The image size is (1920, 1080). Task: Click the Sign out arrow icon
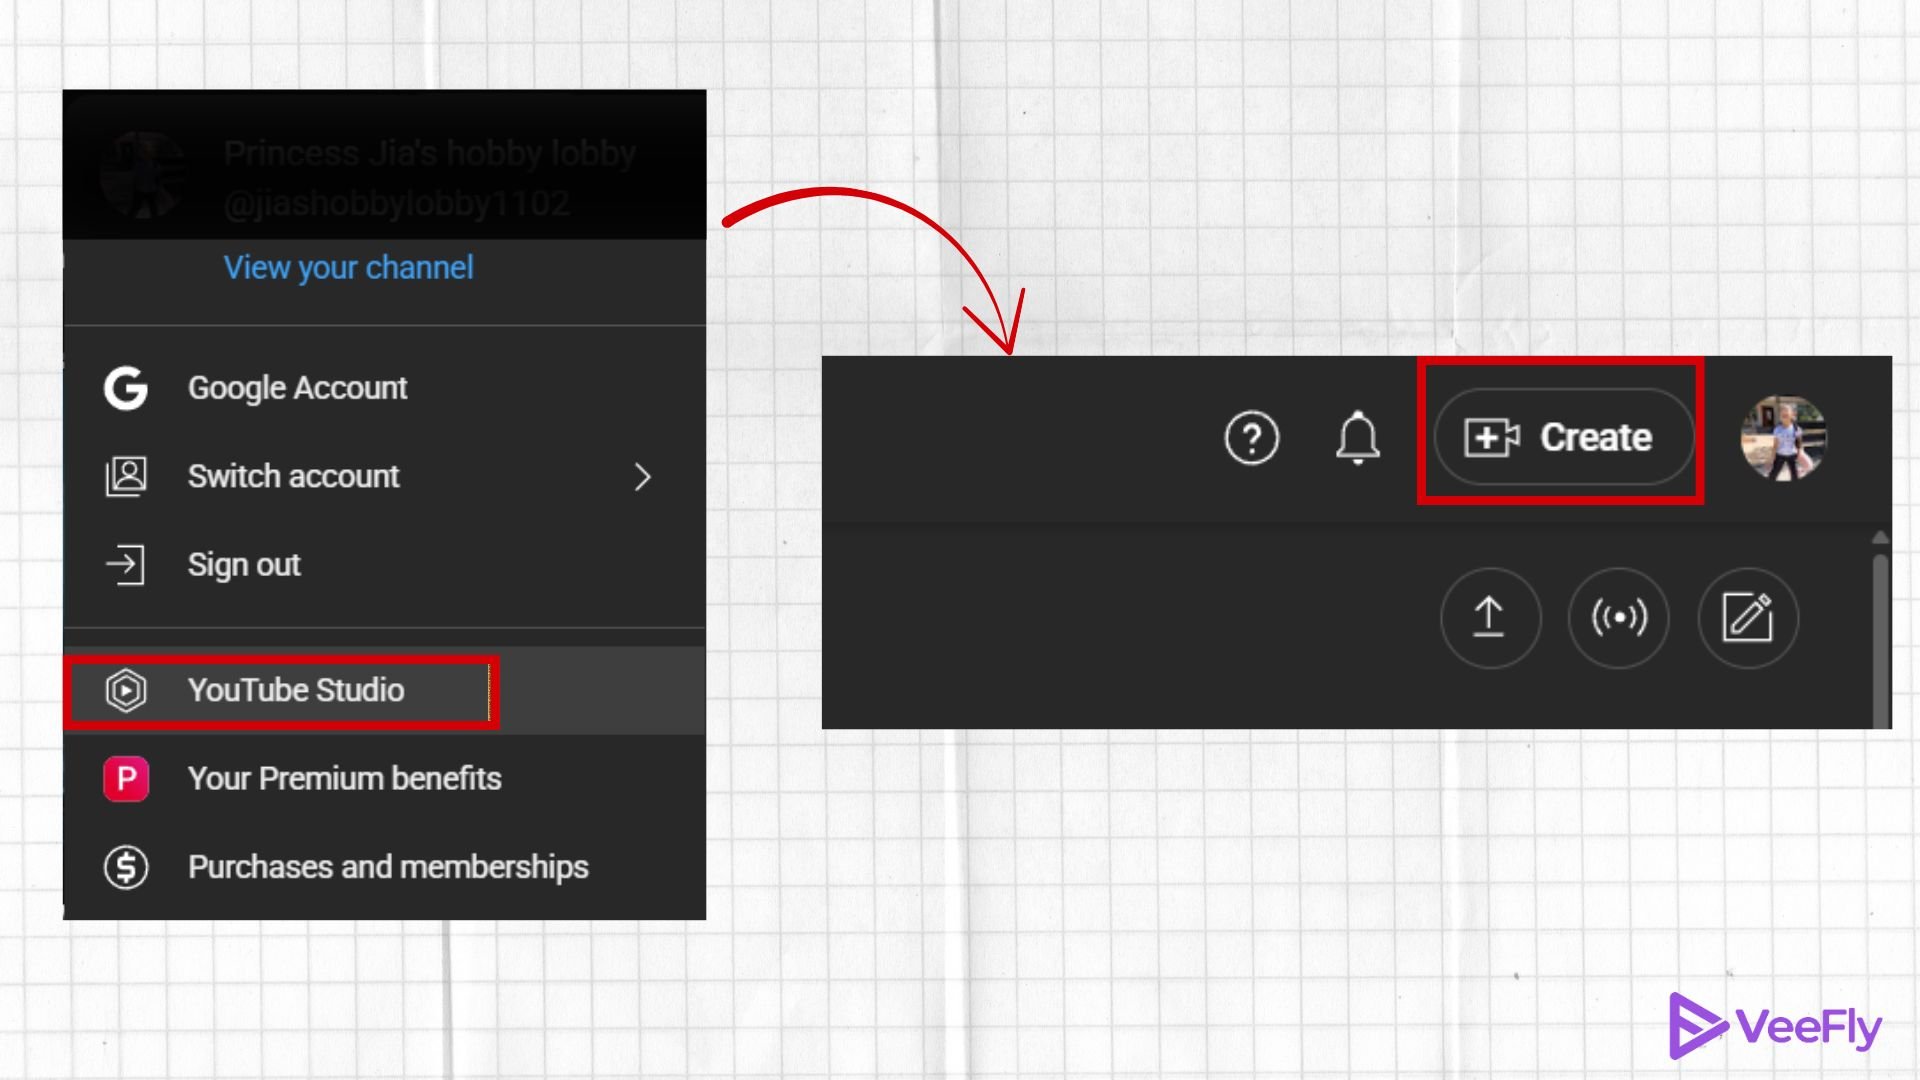click(x=126, y=565)
